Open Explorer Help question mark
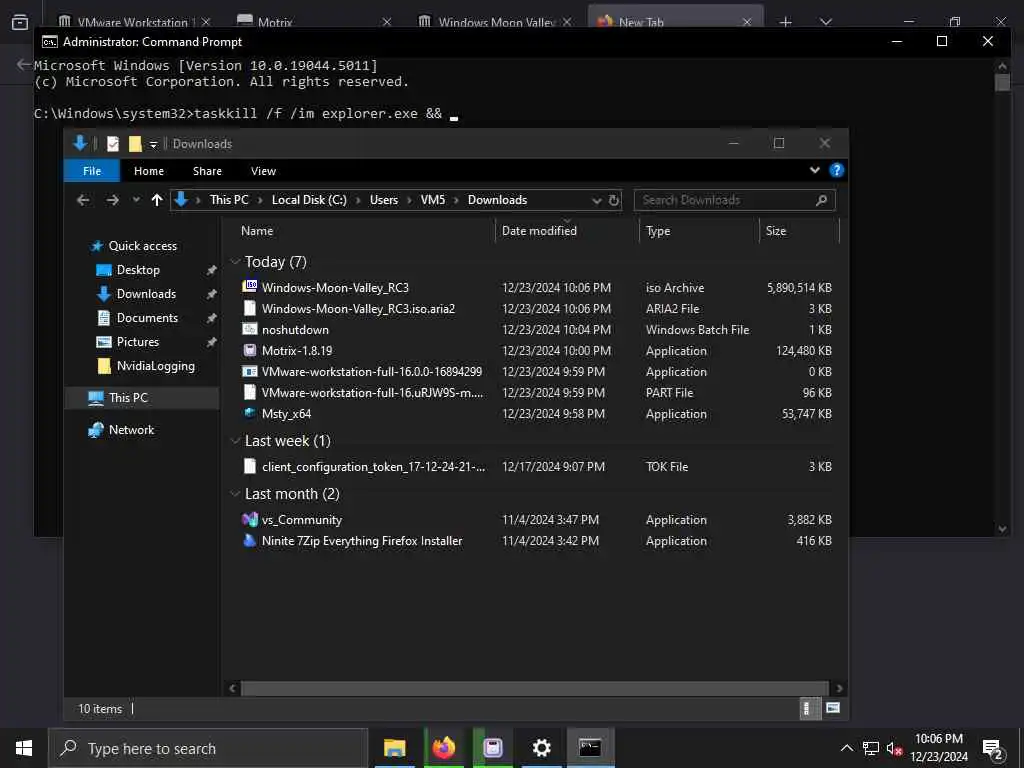Screen dimensions: 1024x768 point(836,170)
